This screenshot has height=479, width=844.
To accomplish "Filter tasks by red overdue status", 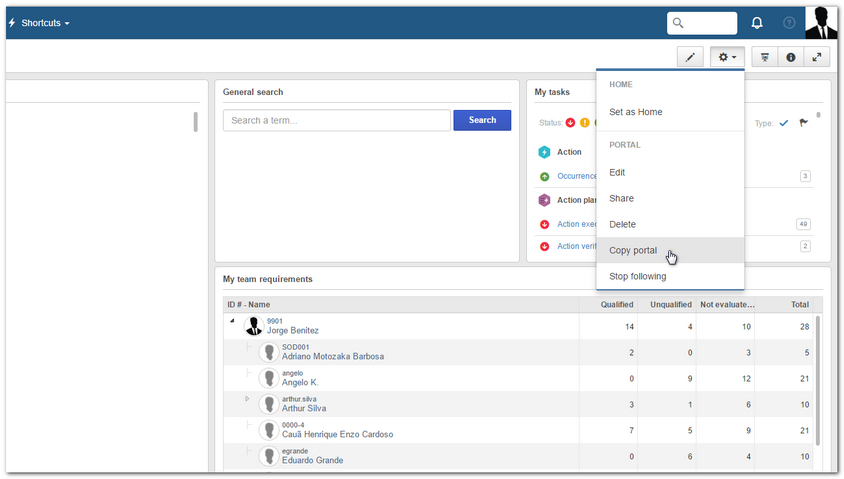I will point(571,123).
